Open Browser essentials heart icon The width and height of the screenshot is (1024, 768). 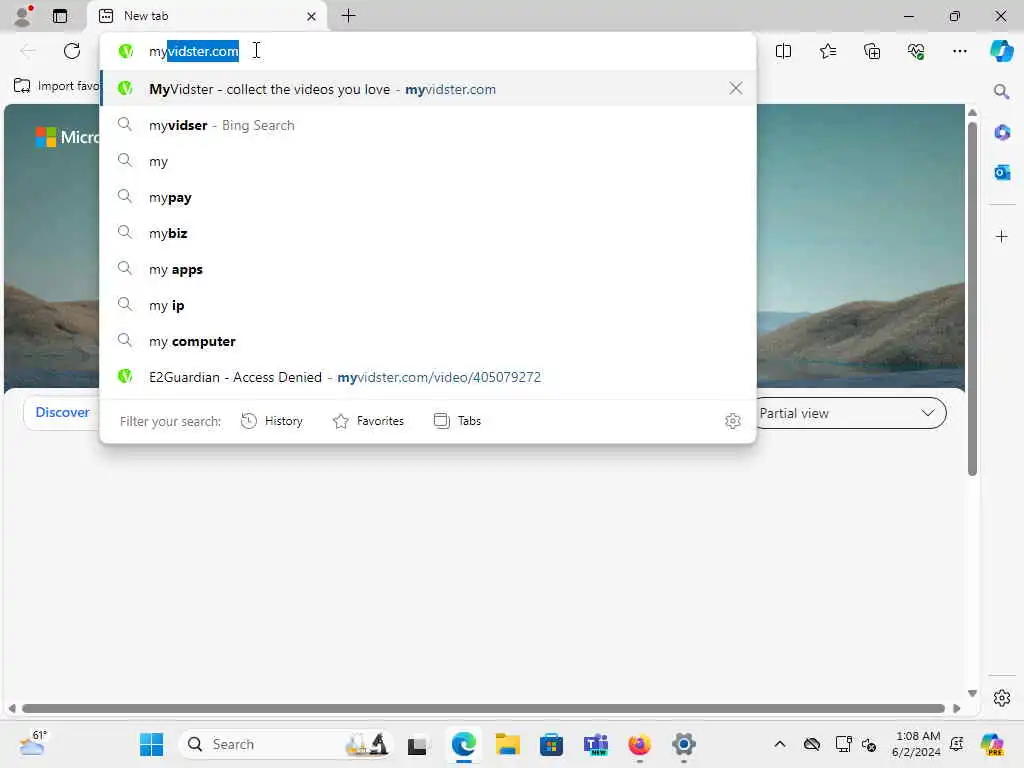916,51
